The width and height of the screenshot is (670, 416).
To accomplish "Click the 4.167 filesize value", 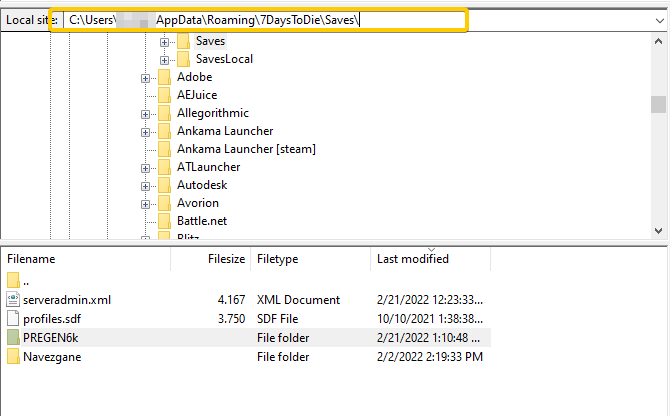I will pos(231,300).
